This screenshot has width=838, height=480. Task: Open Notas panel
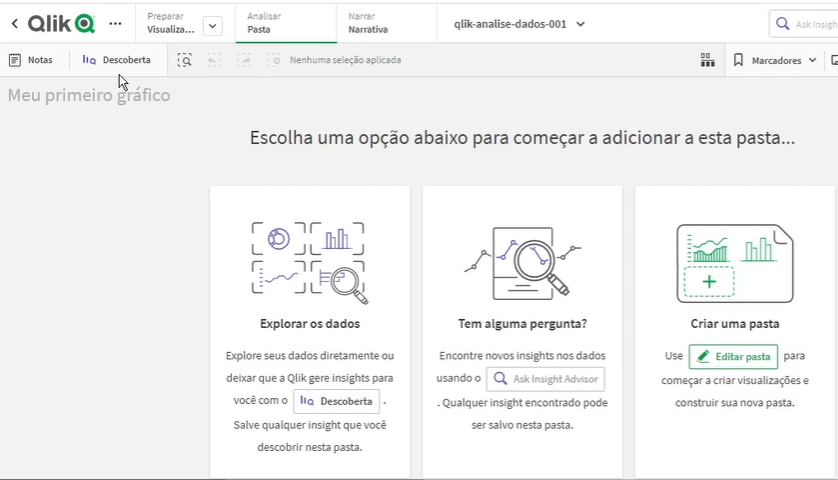click(x=31, y=60)
